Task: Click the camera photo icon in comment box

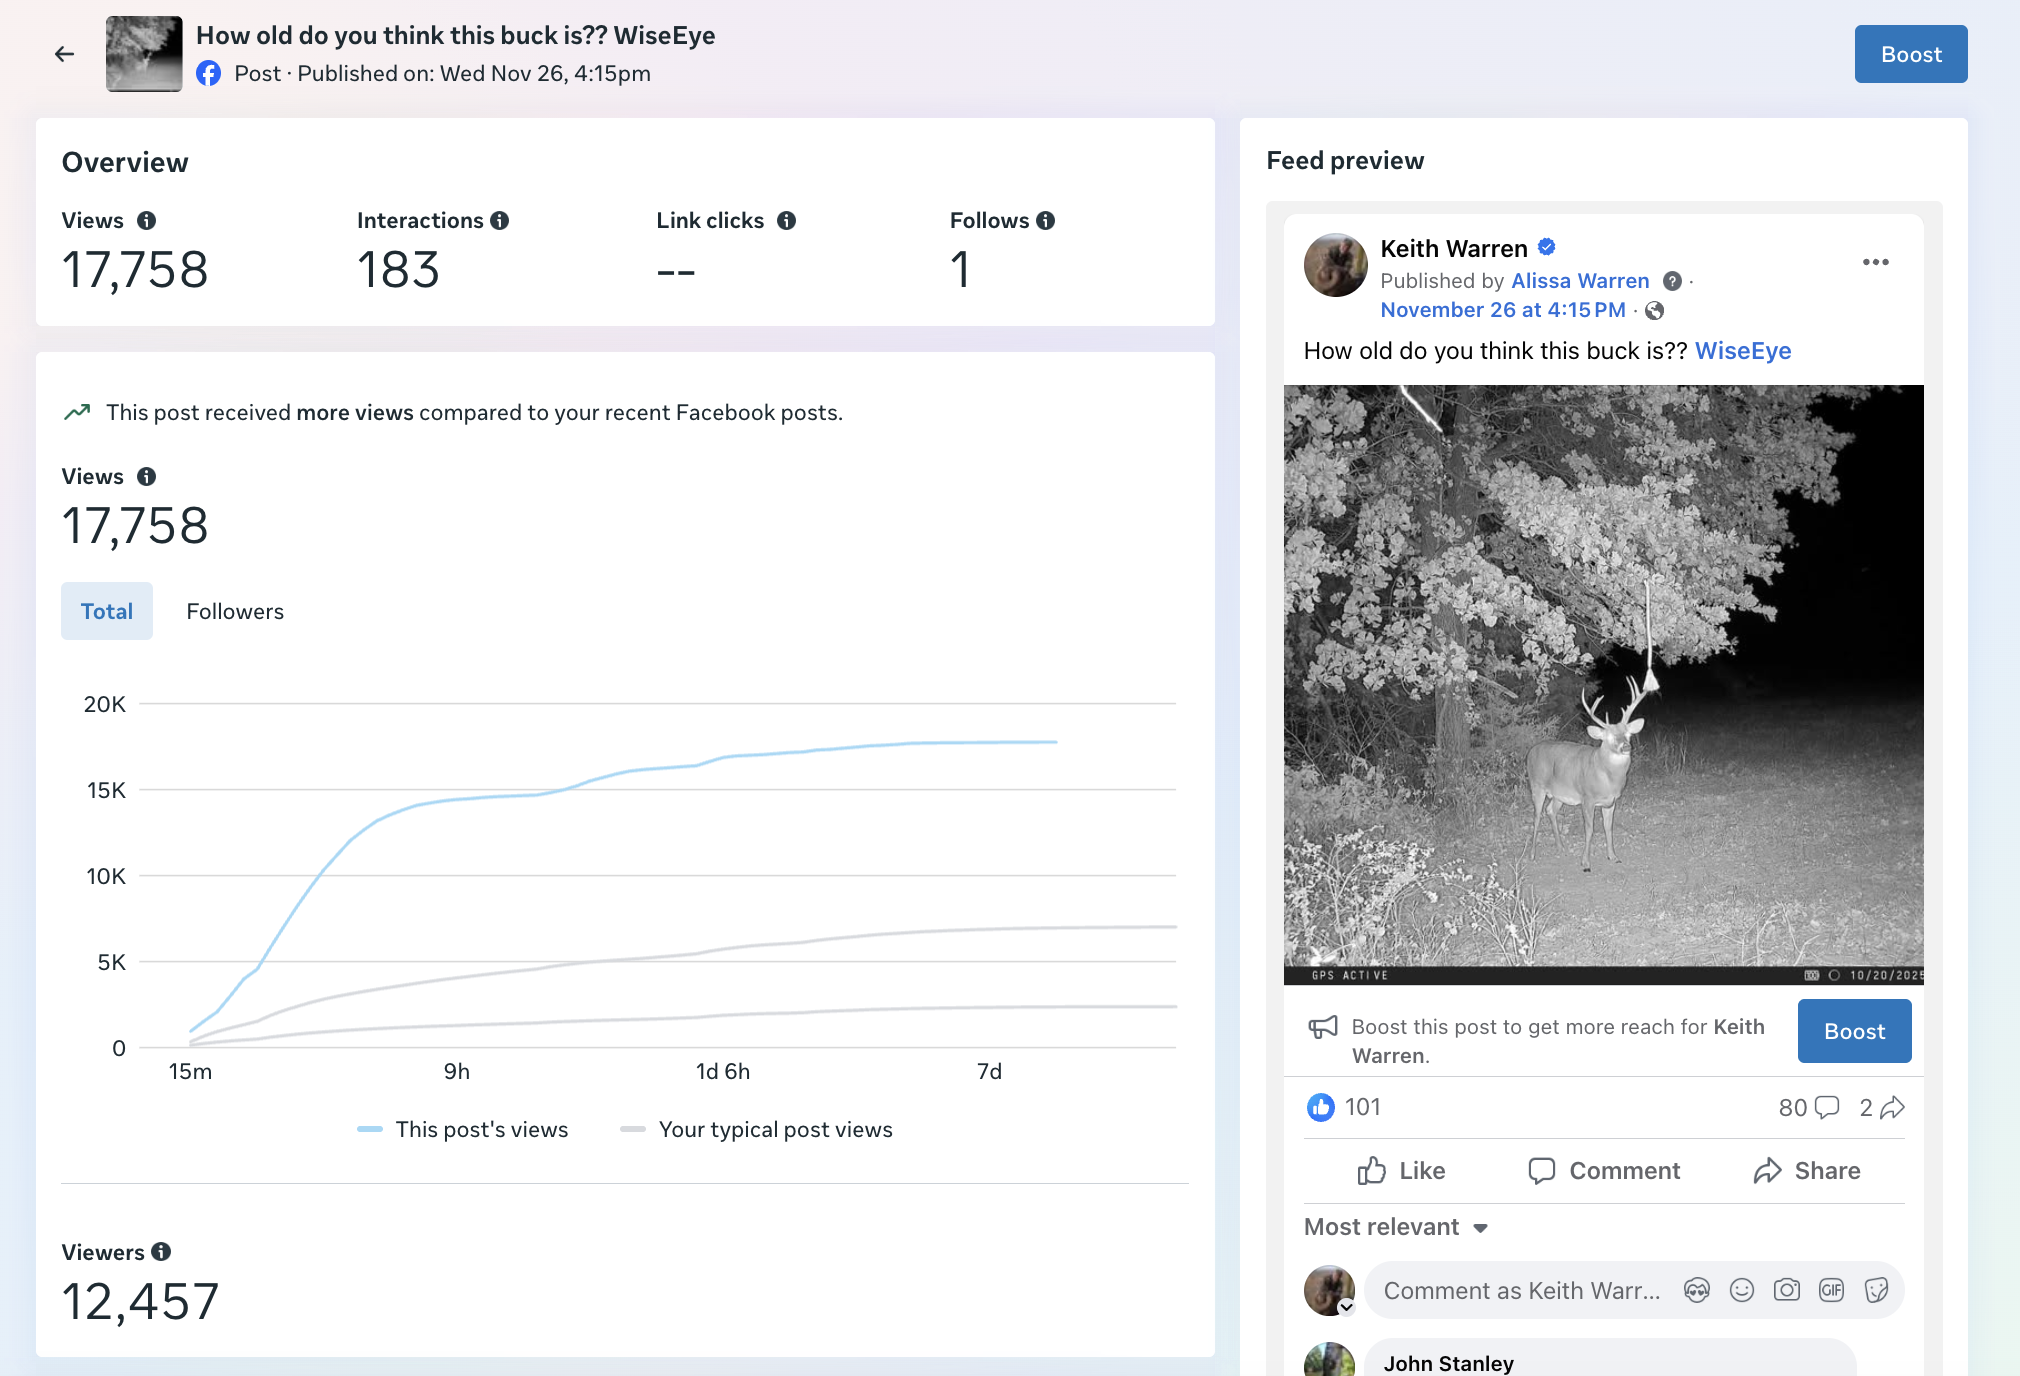Action: (x=1786, y=1290)
